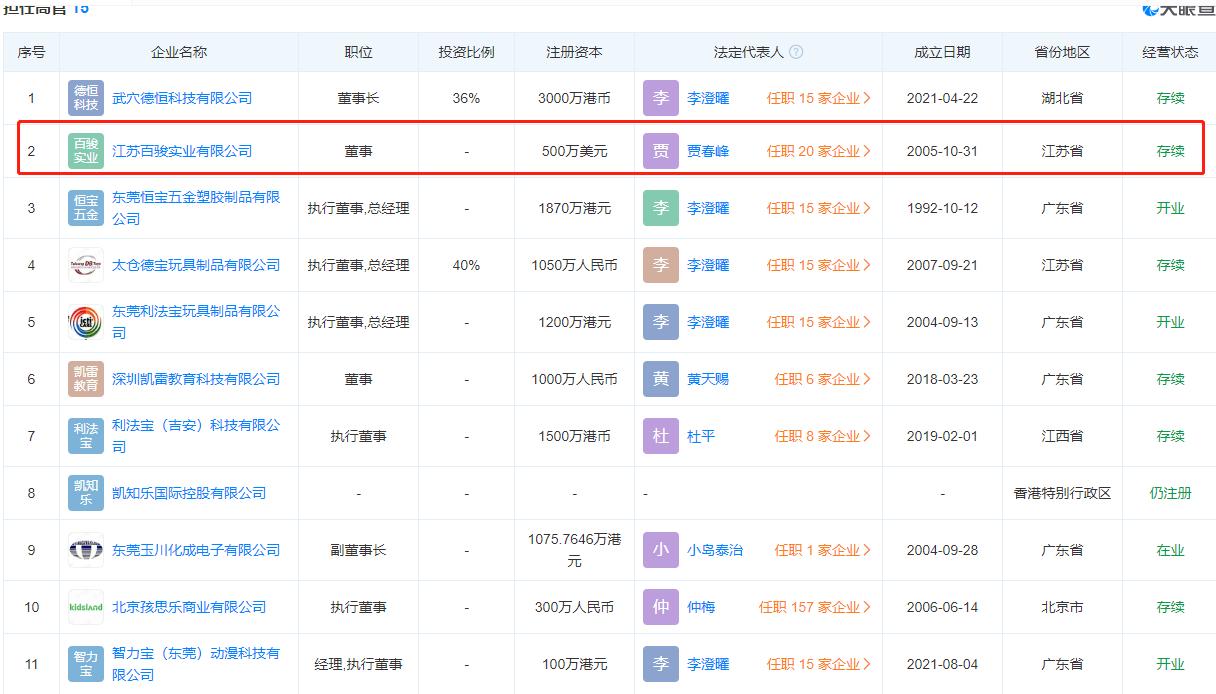The width and height of the screenshot is (1216, 694).
Task: Click the 企业名称 column header
Action: tap(179, 52)
